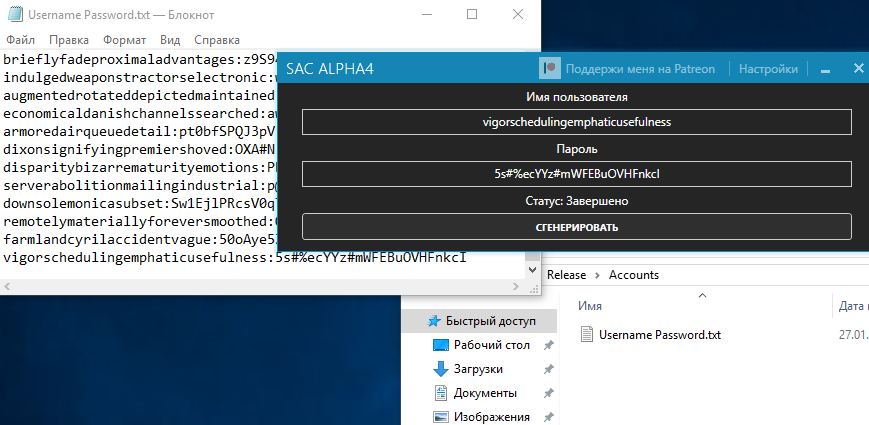Expand the chevron between Release and Accounts
The width and height of the screenshot is (869, 425).
tap(598, 275)
